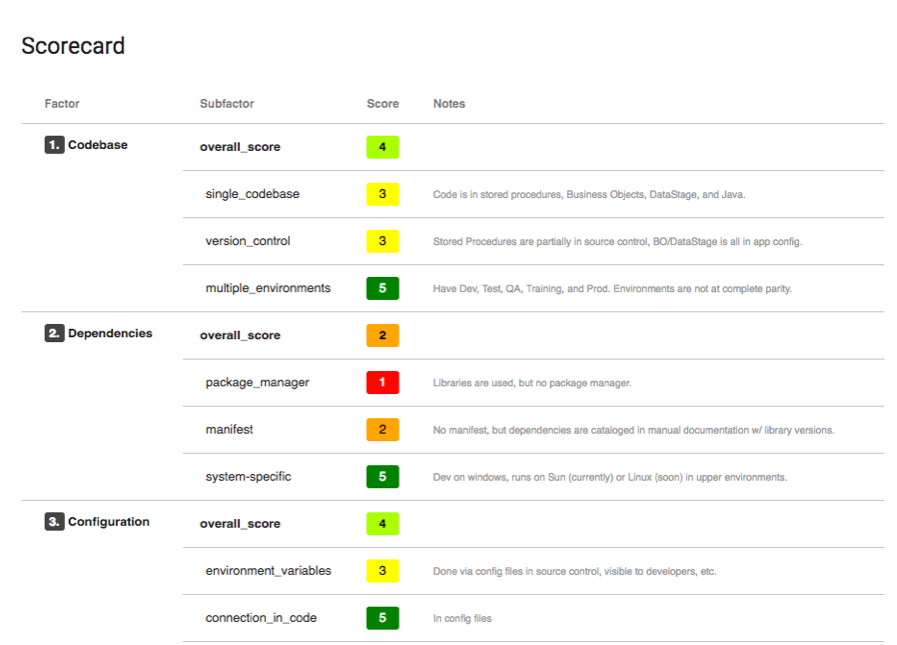Select the Dependencies overall_score subfactor text
This screenshot has height=645, width=897.
pos(240,335)
